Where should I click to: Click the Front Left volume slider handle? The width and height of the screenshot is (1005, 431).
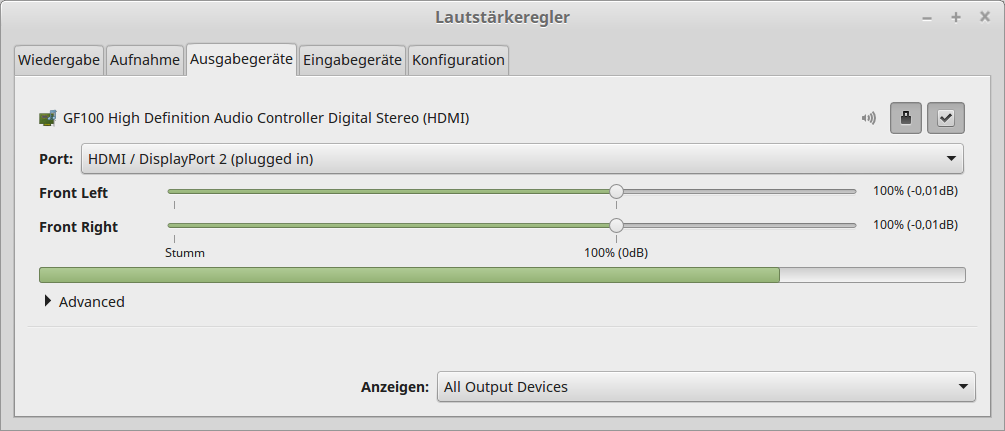click(616, 191)
